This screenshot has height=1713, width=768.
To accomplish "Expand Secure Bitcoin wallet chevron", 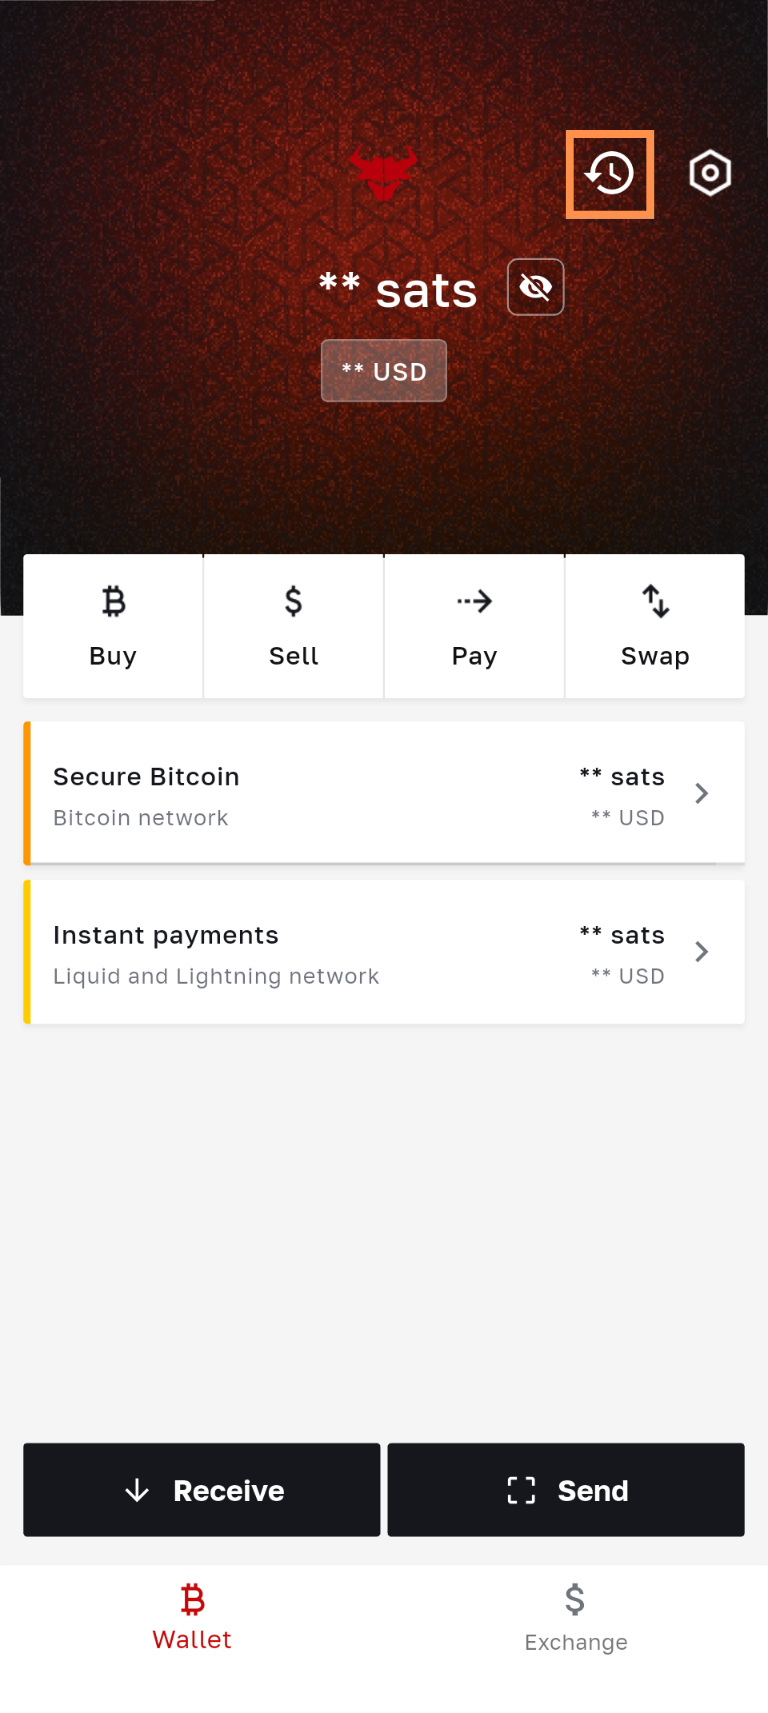I will coord(702,793).
